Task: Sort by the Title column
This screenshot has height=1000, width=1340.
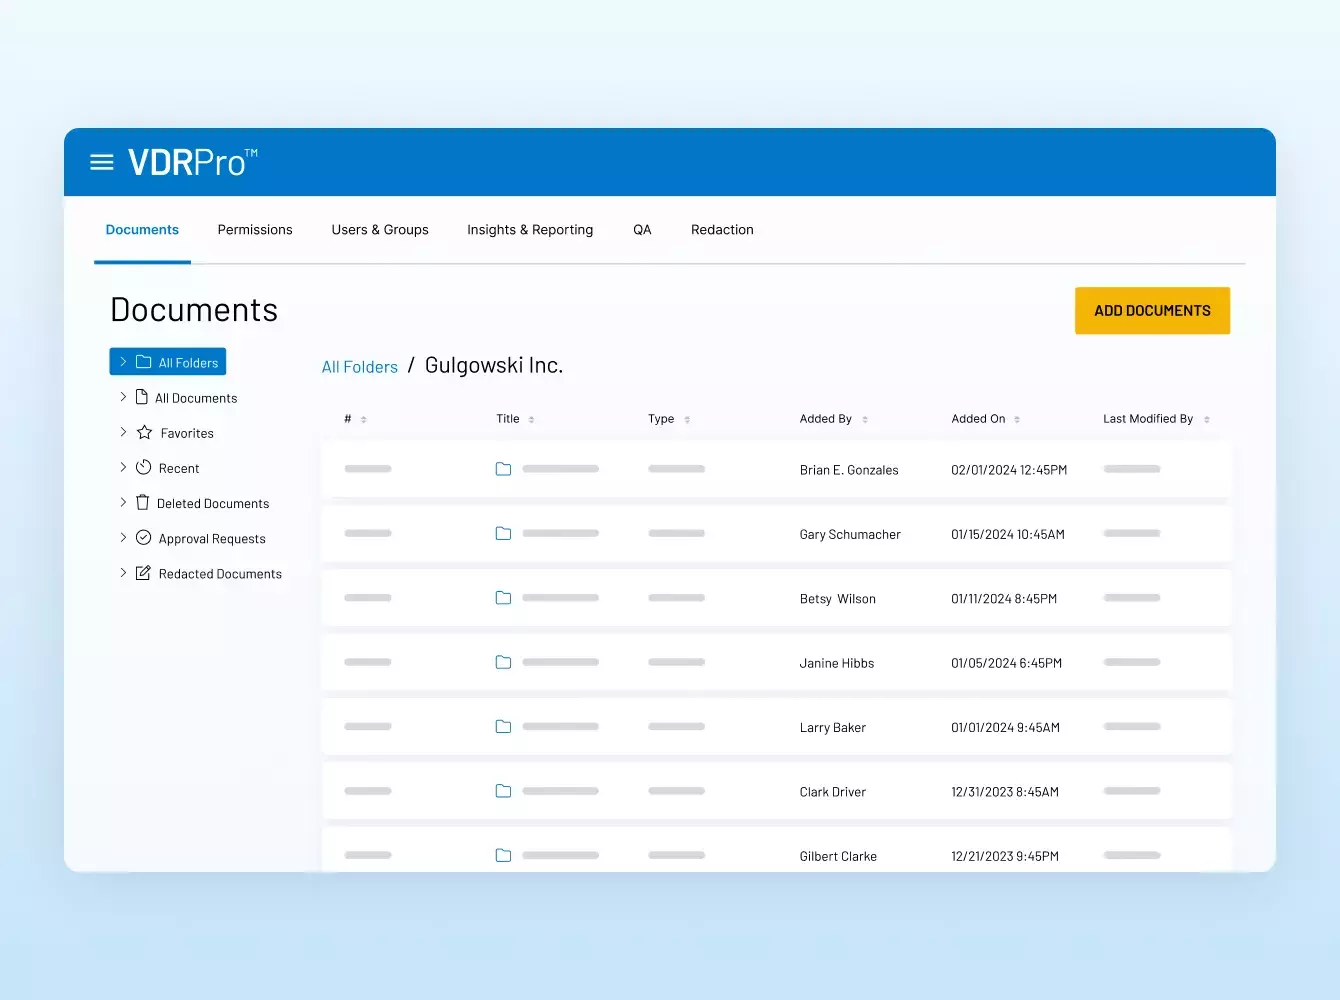Action: [531, 420]
